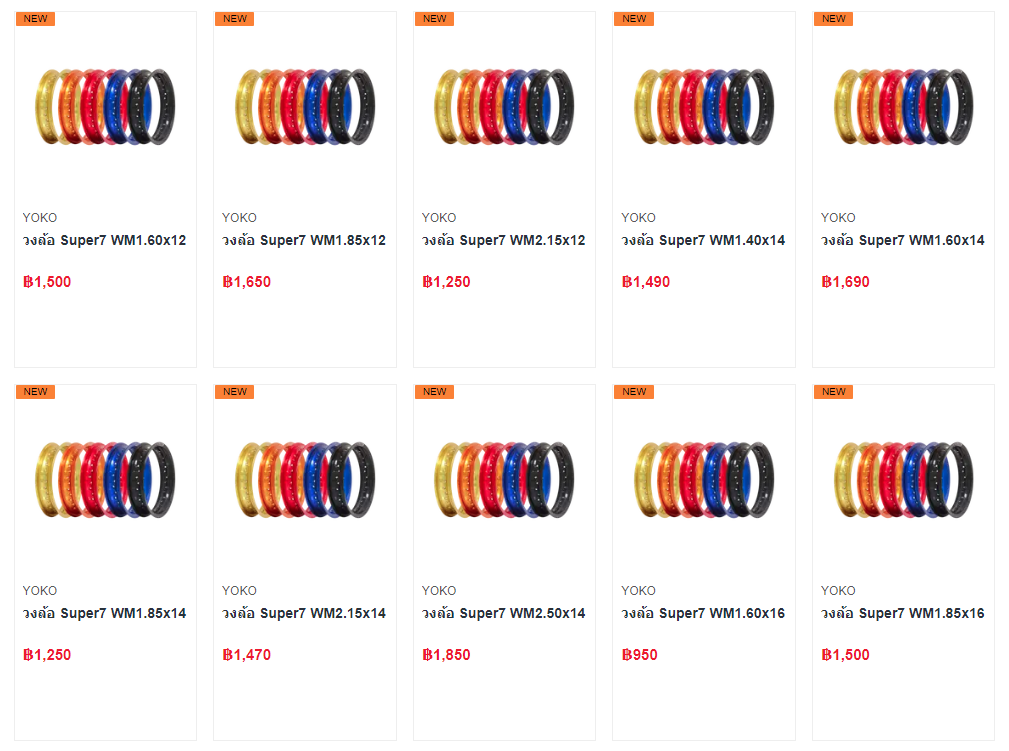Open the Super7 WM1.60x14 rim product image
1009x751 pixels.
903,107
